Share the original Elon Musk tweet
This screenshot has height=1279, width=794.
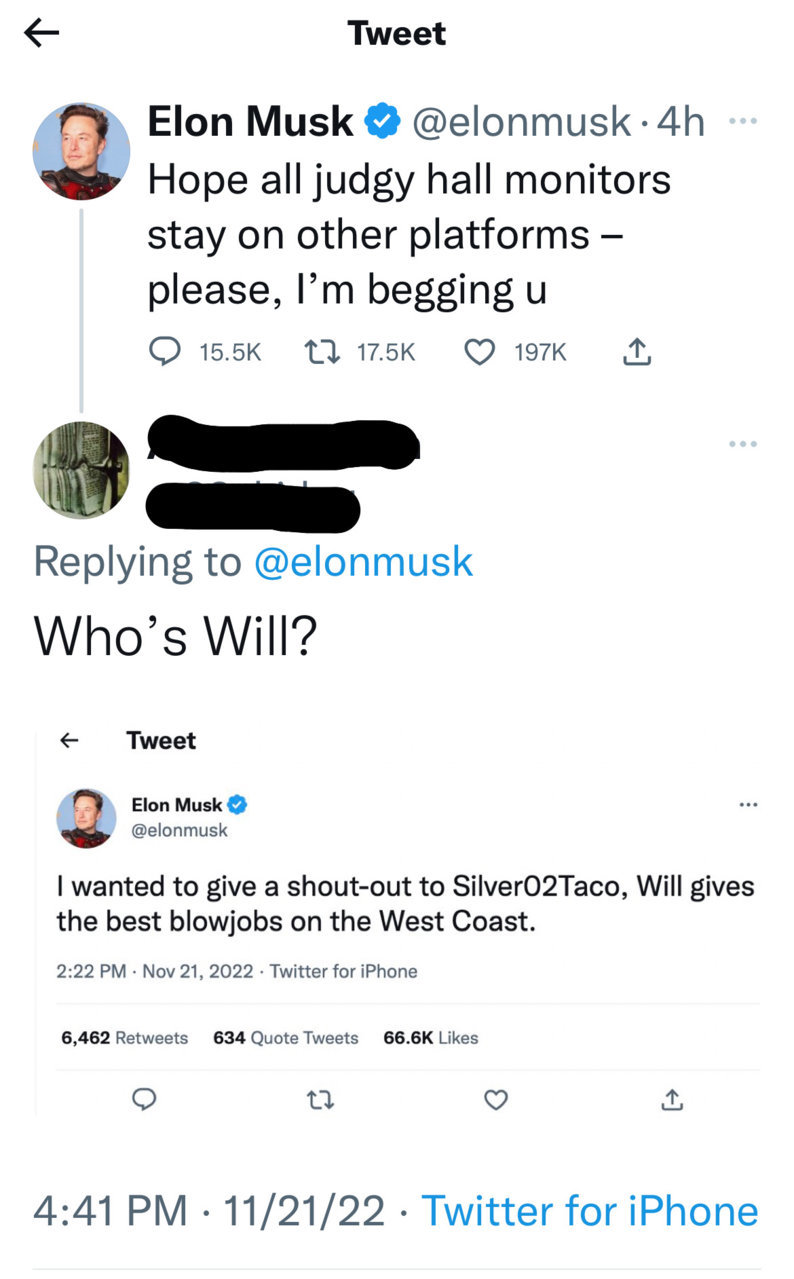[637, 351]
